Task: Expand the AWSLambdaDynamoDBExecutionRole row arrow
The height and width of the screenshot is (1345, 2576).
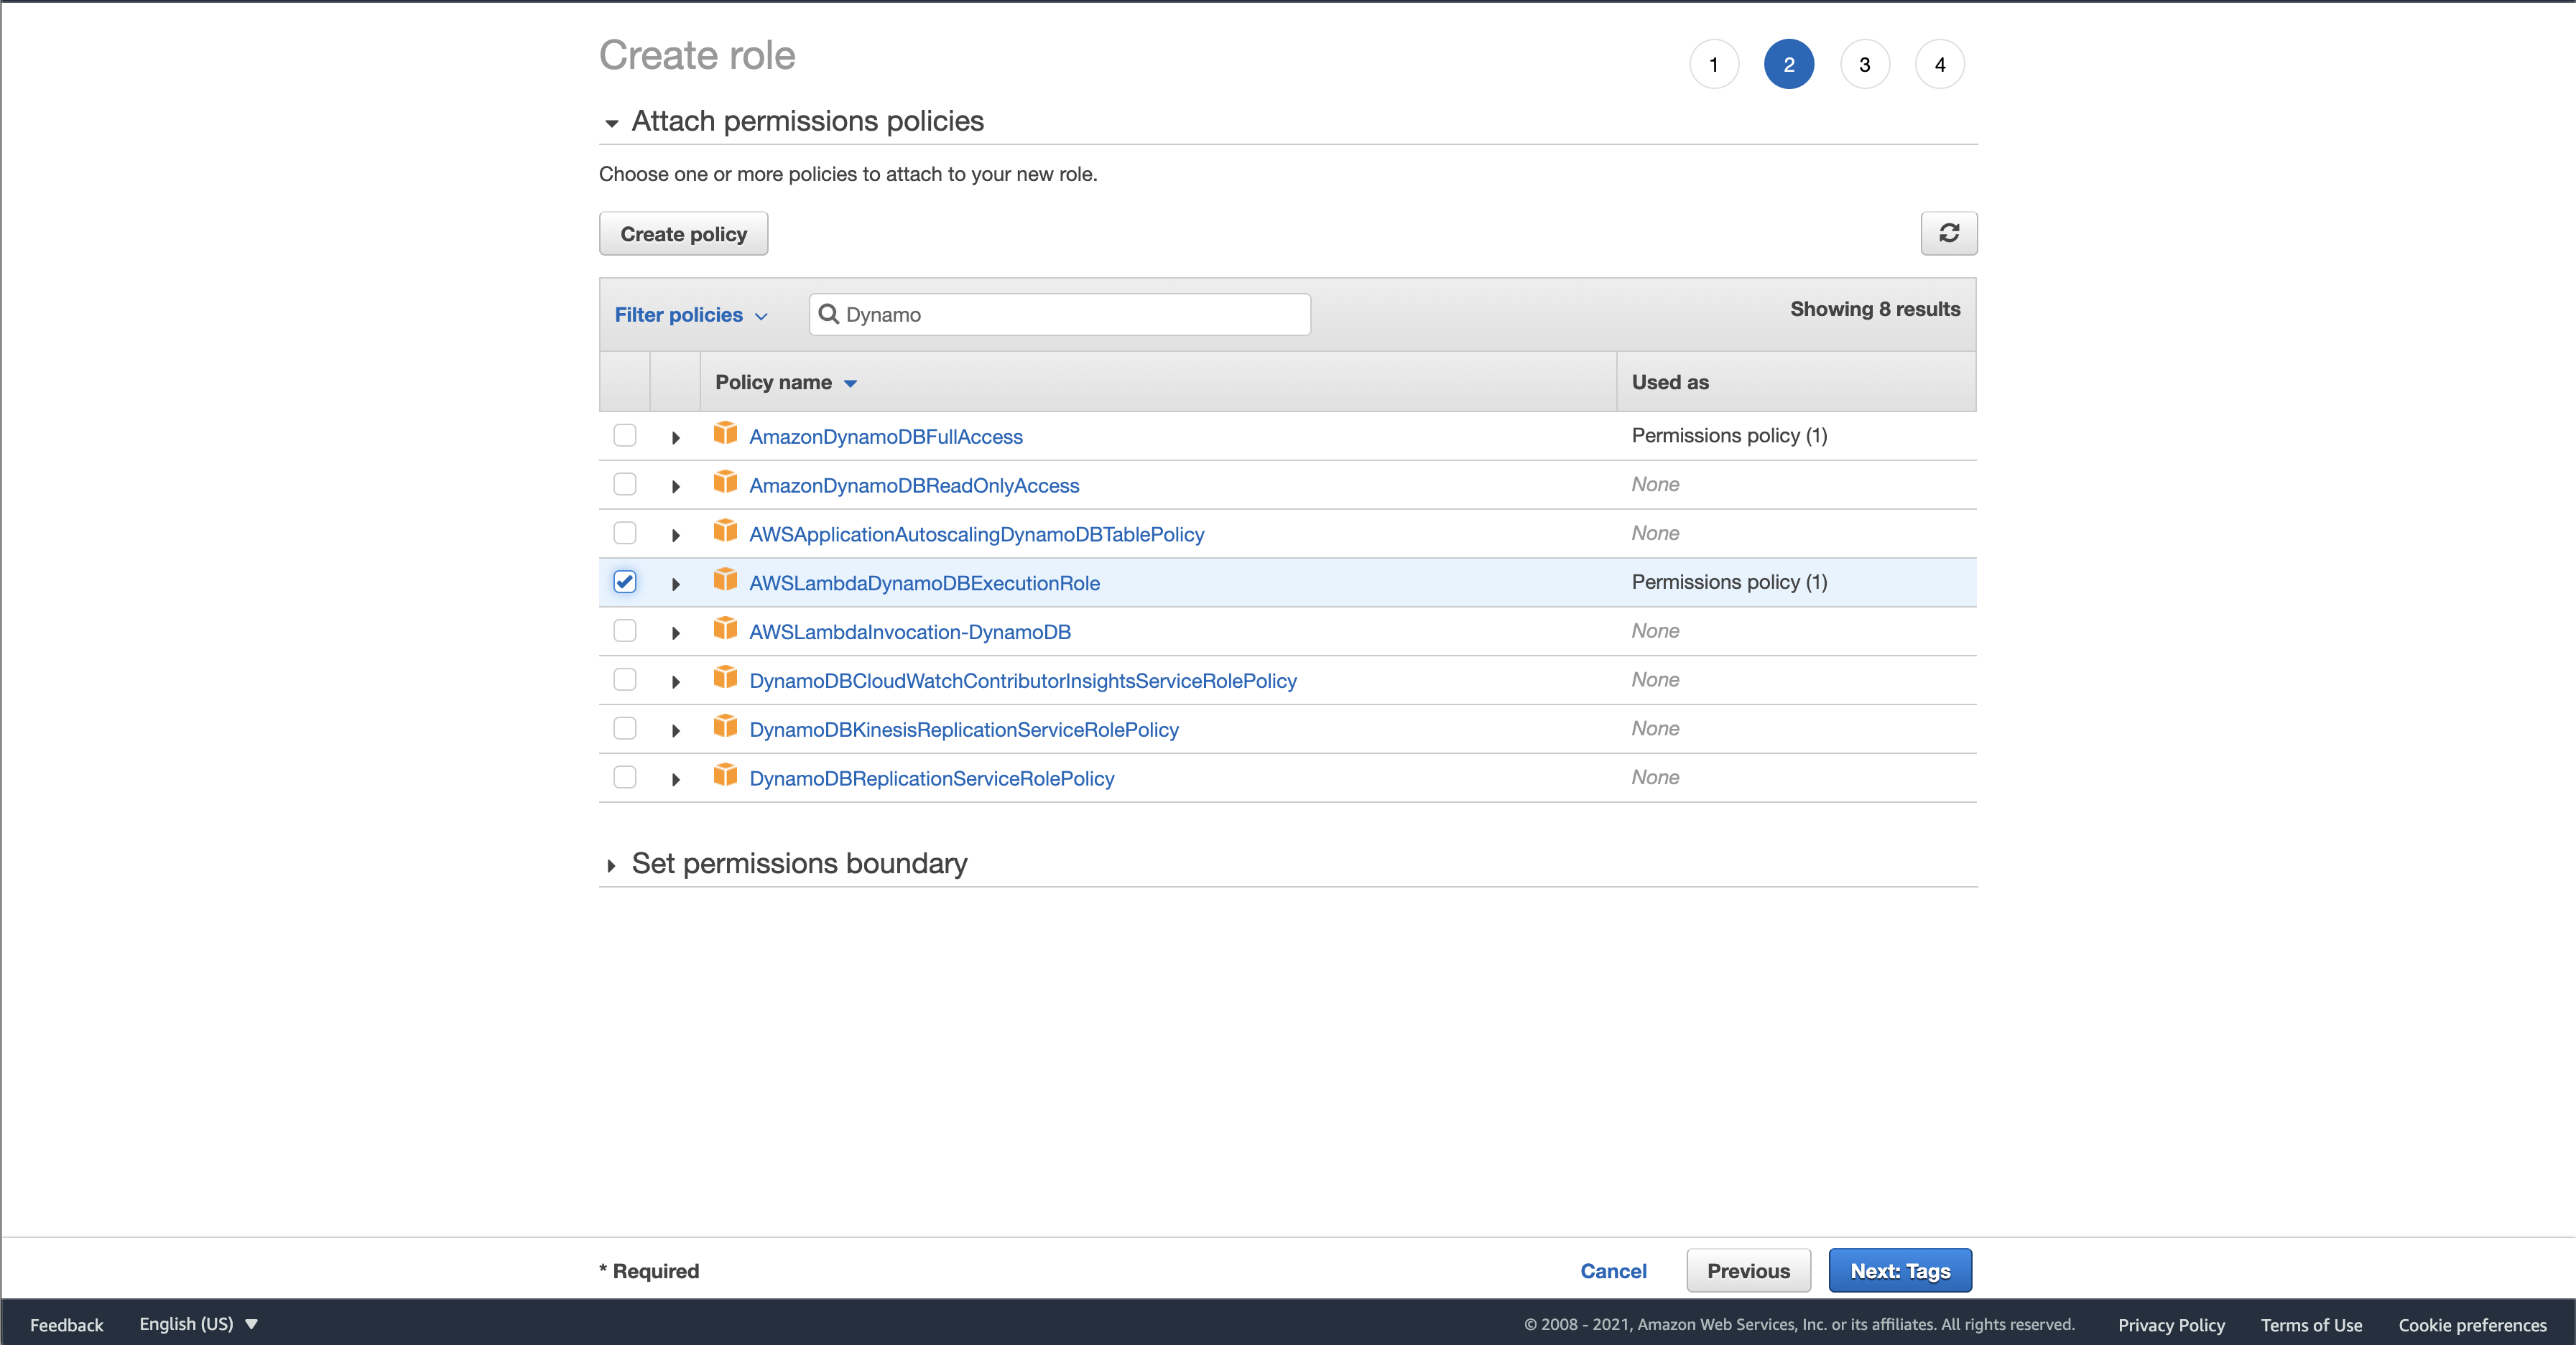Action: tap(676, 585)
